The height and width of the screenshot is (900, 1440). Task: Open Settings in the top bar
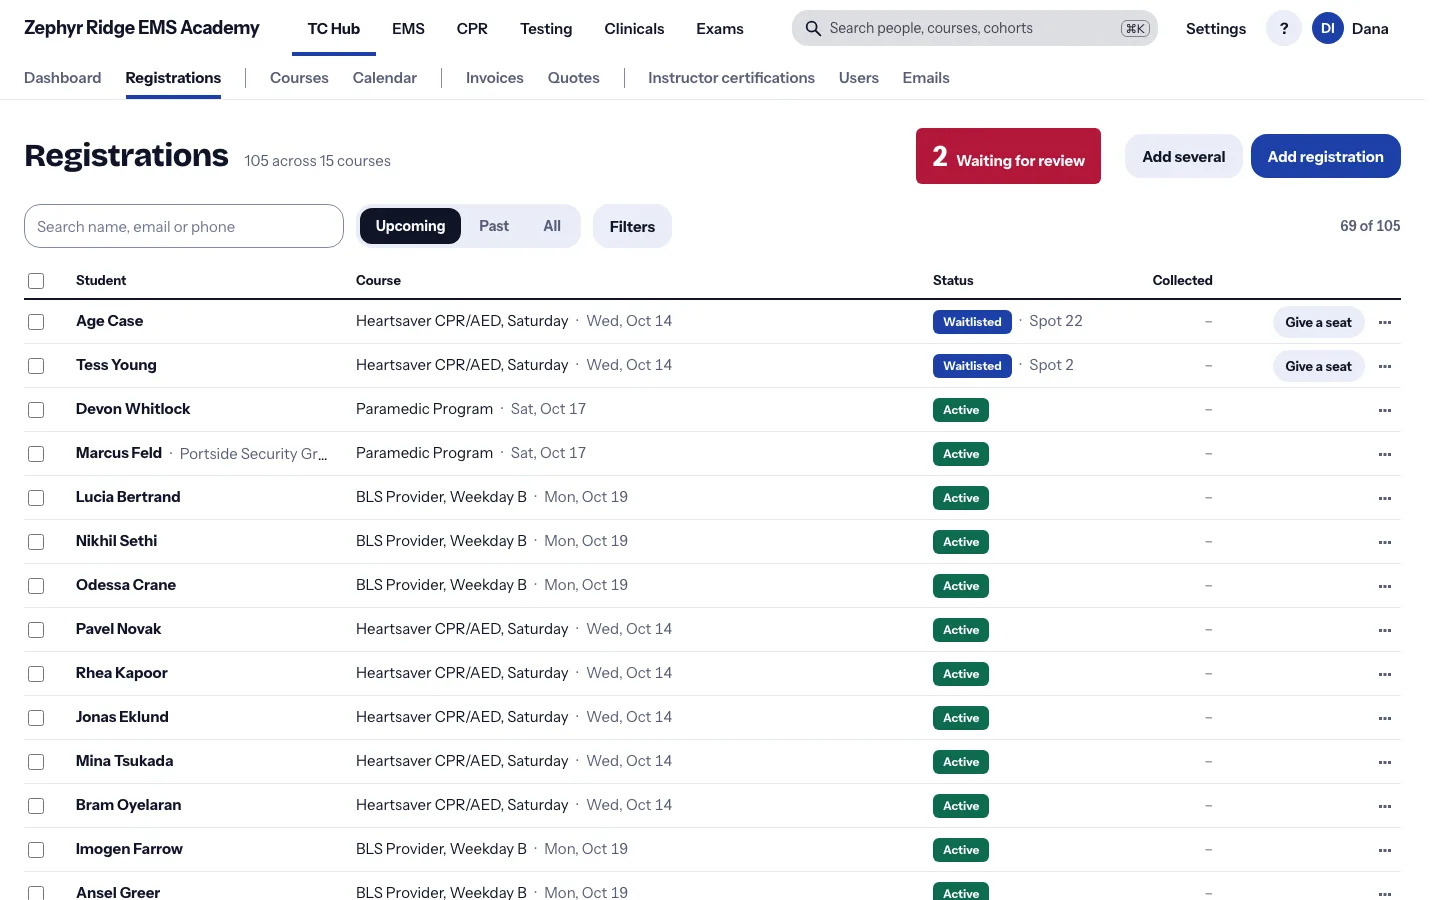pos(1216,28)
